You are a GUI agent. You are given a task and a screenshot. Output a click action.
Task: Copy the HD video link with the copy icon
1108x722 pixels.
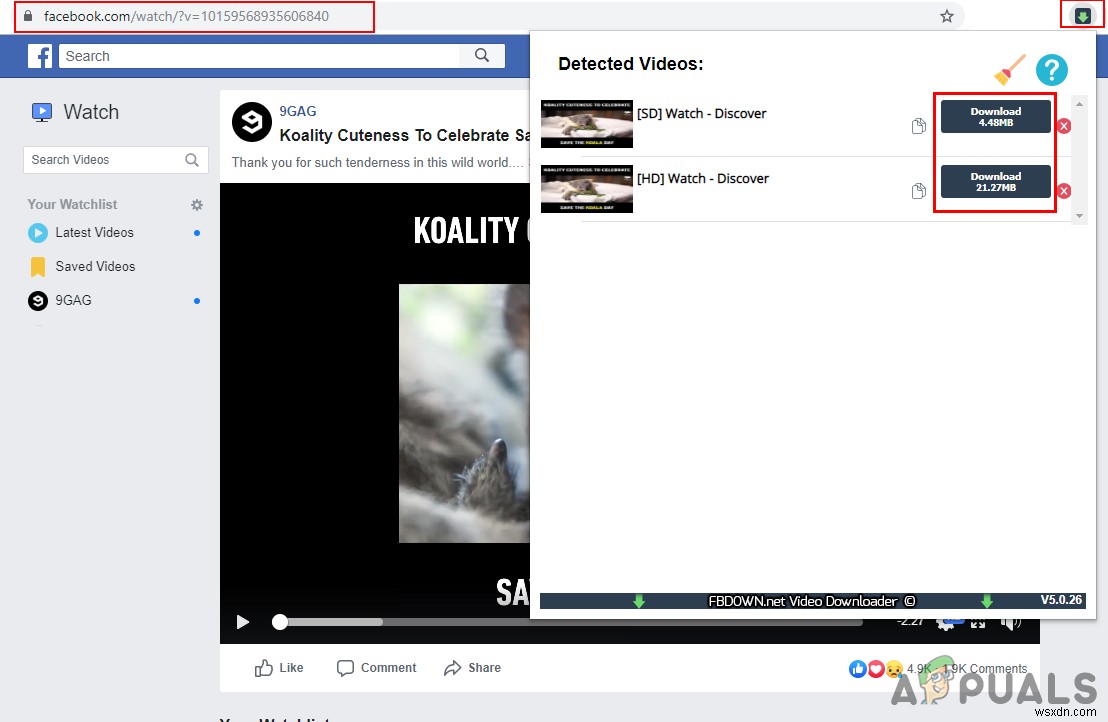918,191
